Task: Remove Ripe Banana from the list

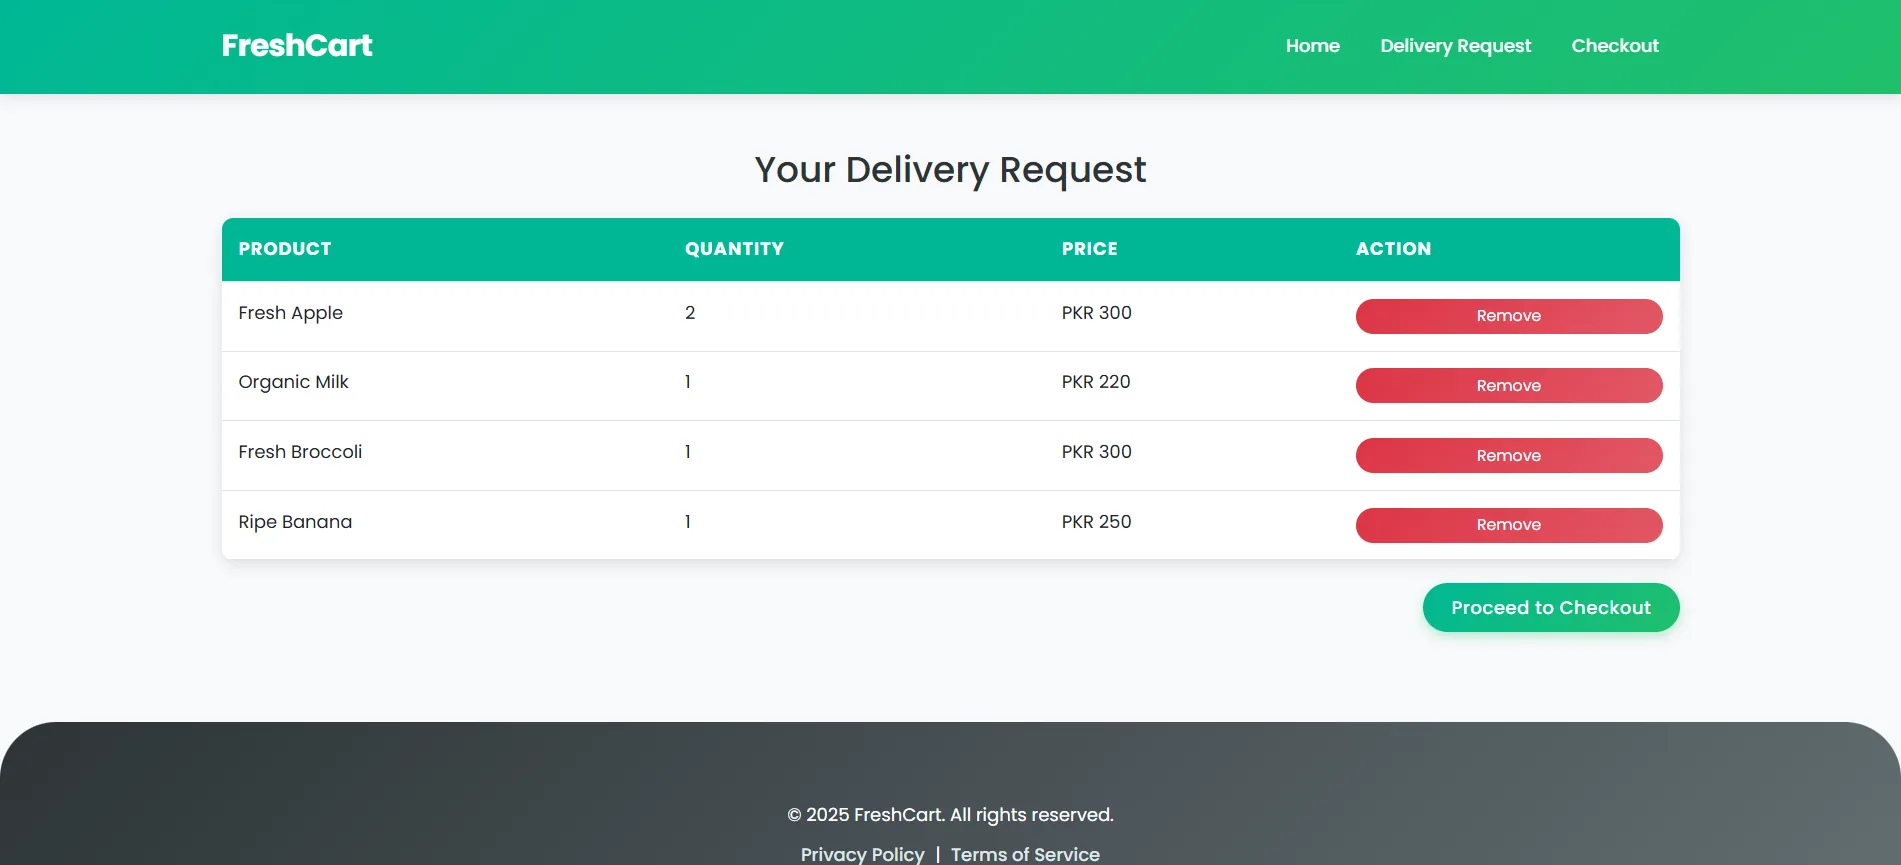Action: point(1508,525)
